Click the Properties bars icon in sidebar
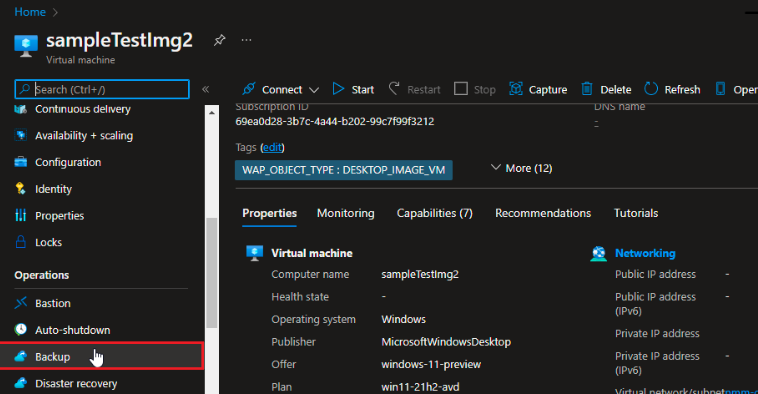Viewport: 758px width, 394px height. tap(20, 215)
